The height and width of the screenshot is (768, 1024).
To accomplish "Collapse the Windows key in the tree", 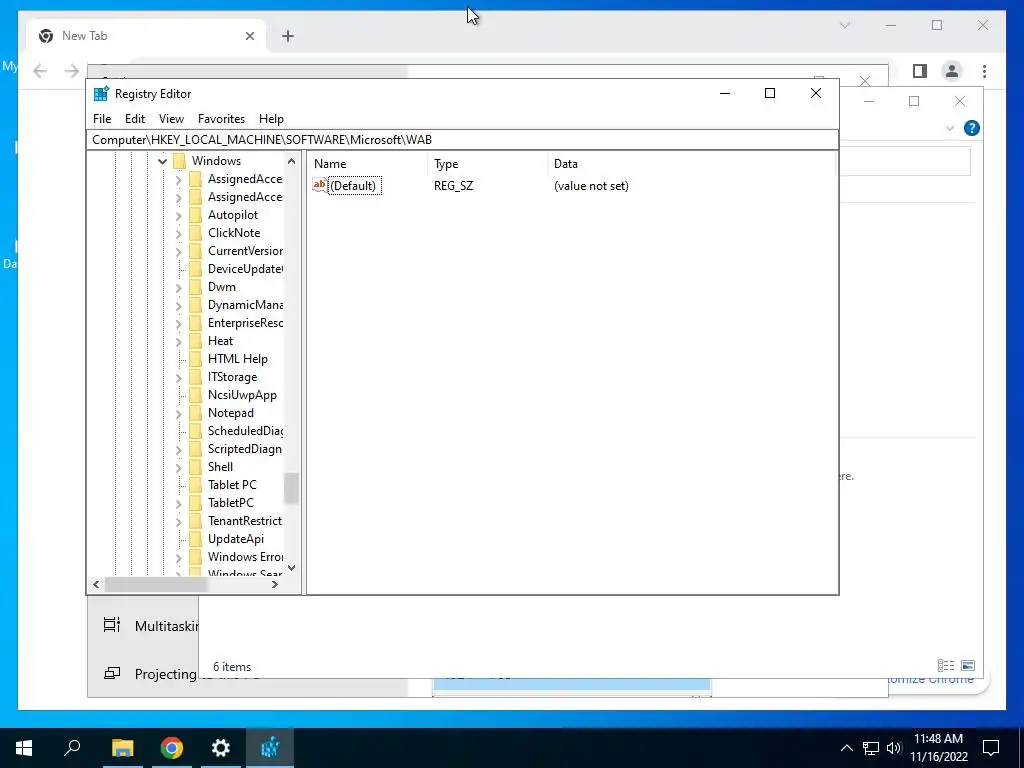I will coord(163,161).
